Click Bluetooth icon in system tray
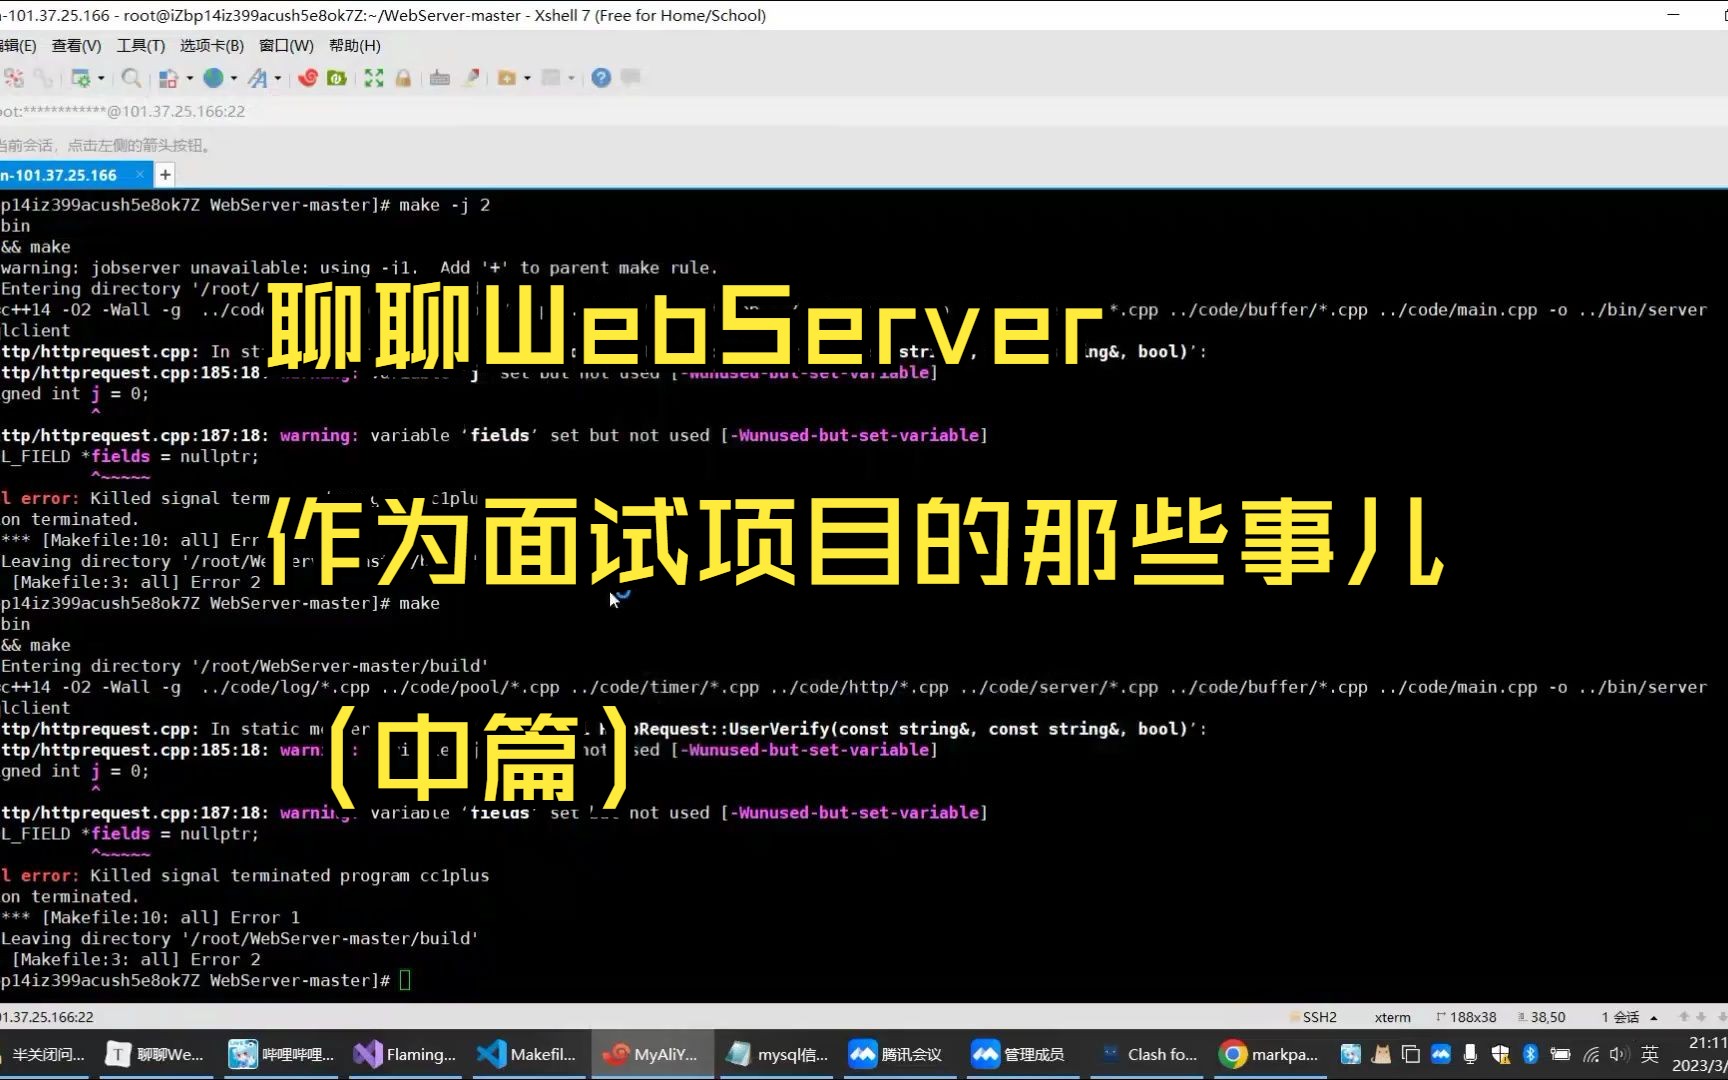The width and height of the screenshot is (1728, 1080). (1530, 1054)
